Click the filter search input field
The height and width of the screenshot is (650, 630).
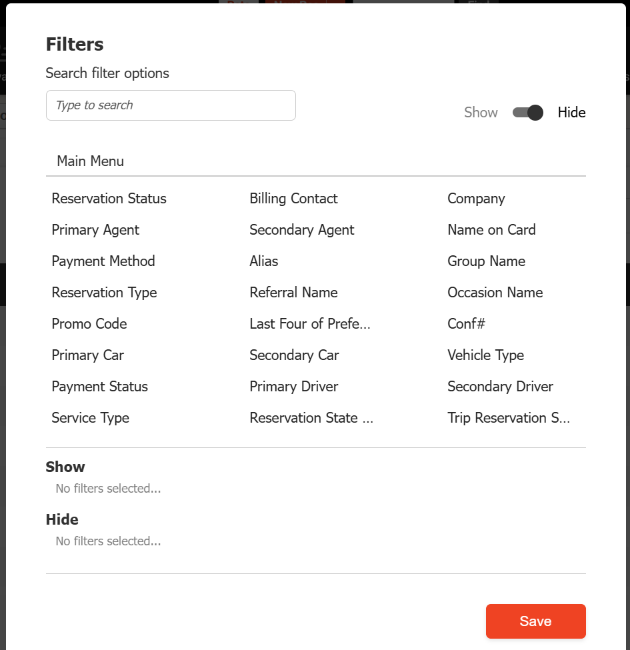coord(171,106)
